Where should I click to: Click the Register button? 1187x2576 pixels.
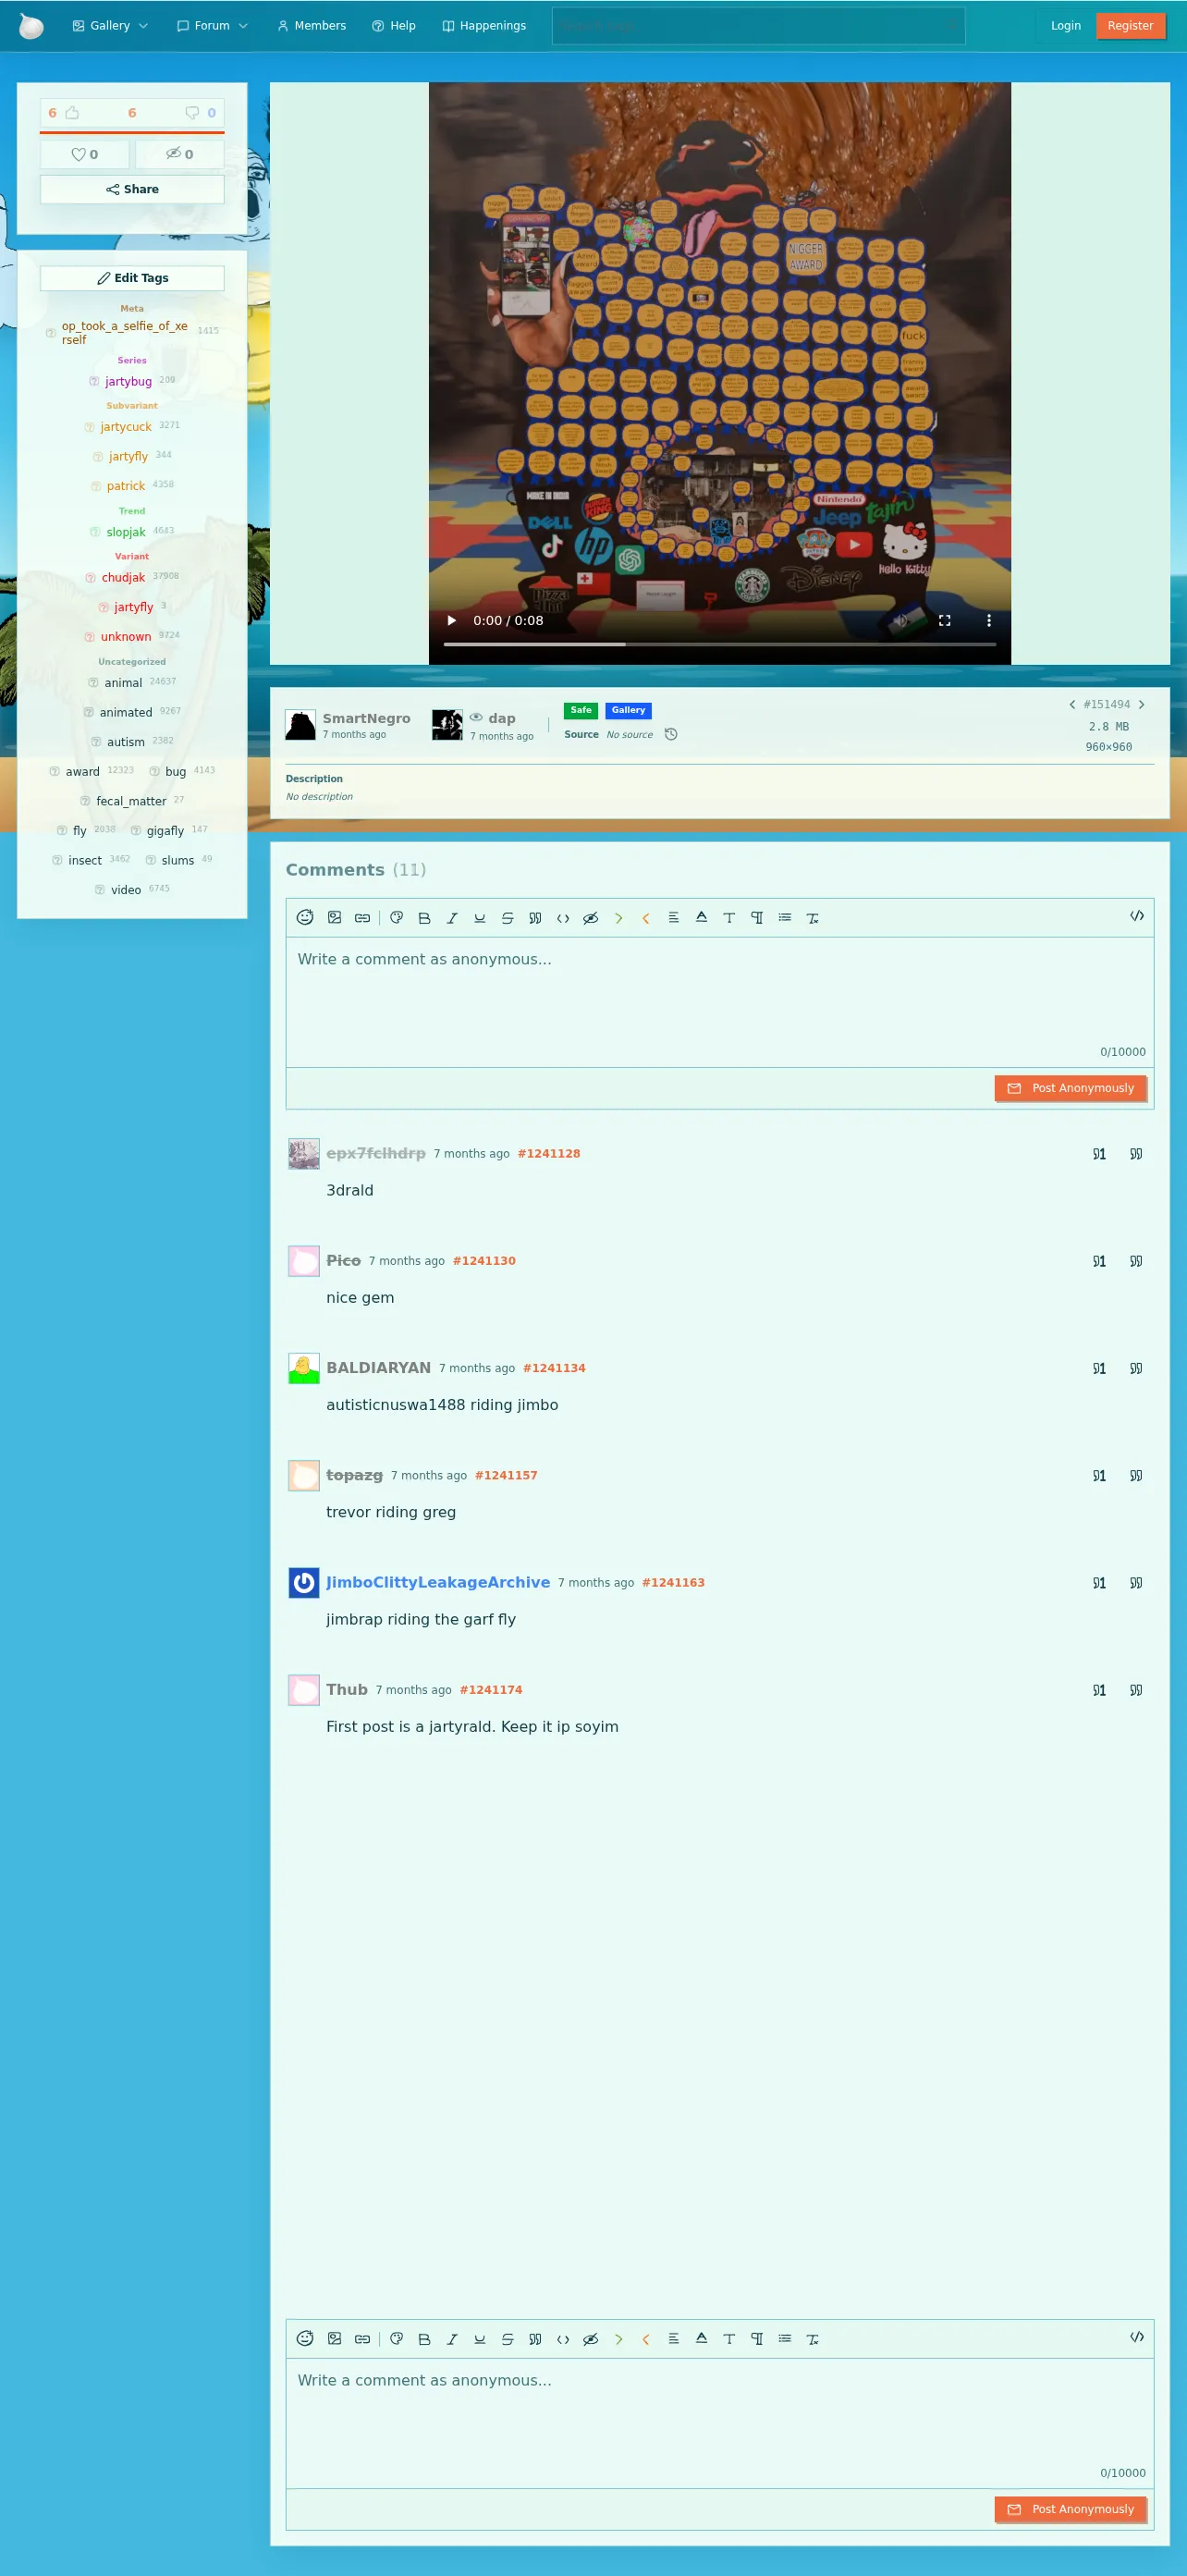1130,26
